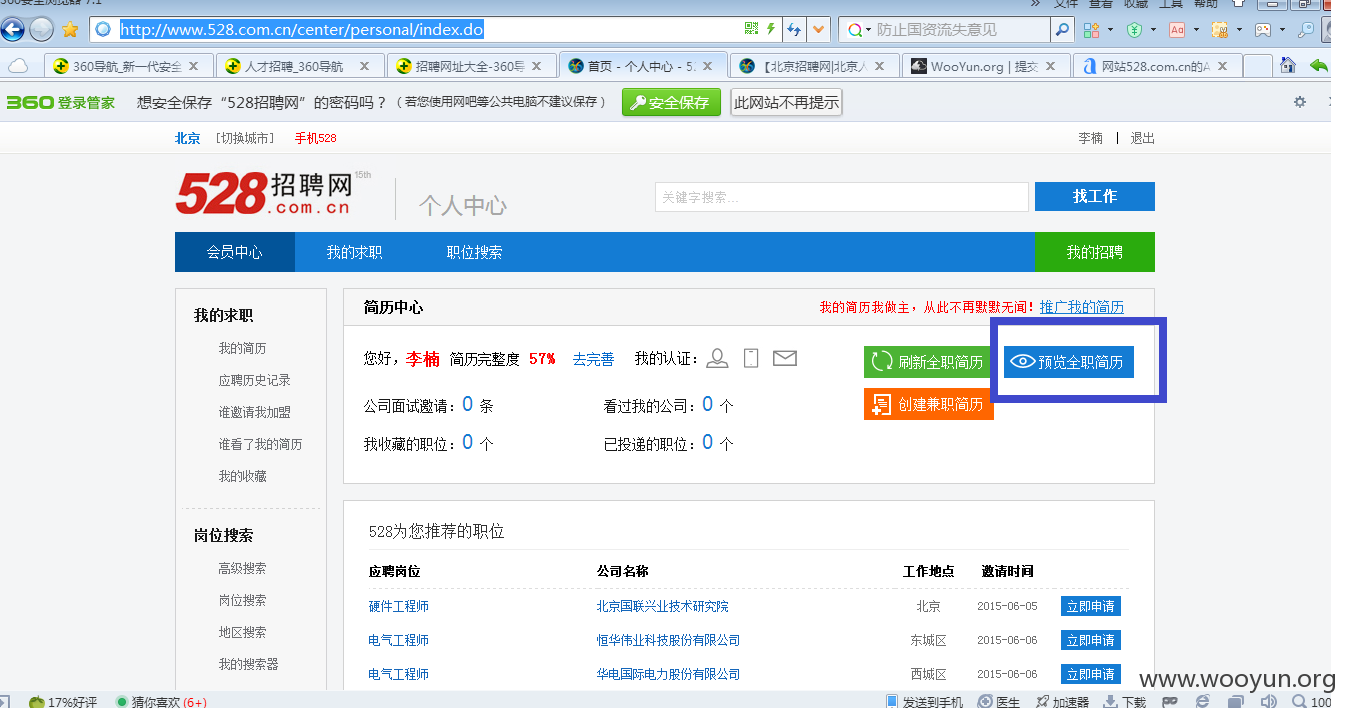1345x708 pixels.
Task: Click the 推广我的简历 link
Action: click(x=1082, y=307)
